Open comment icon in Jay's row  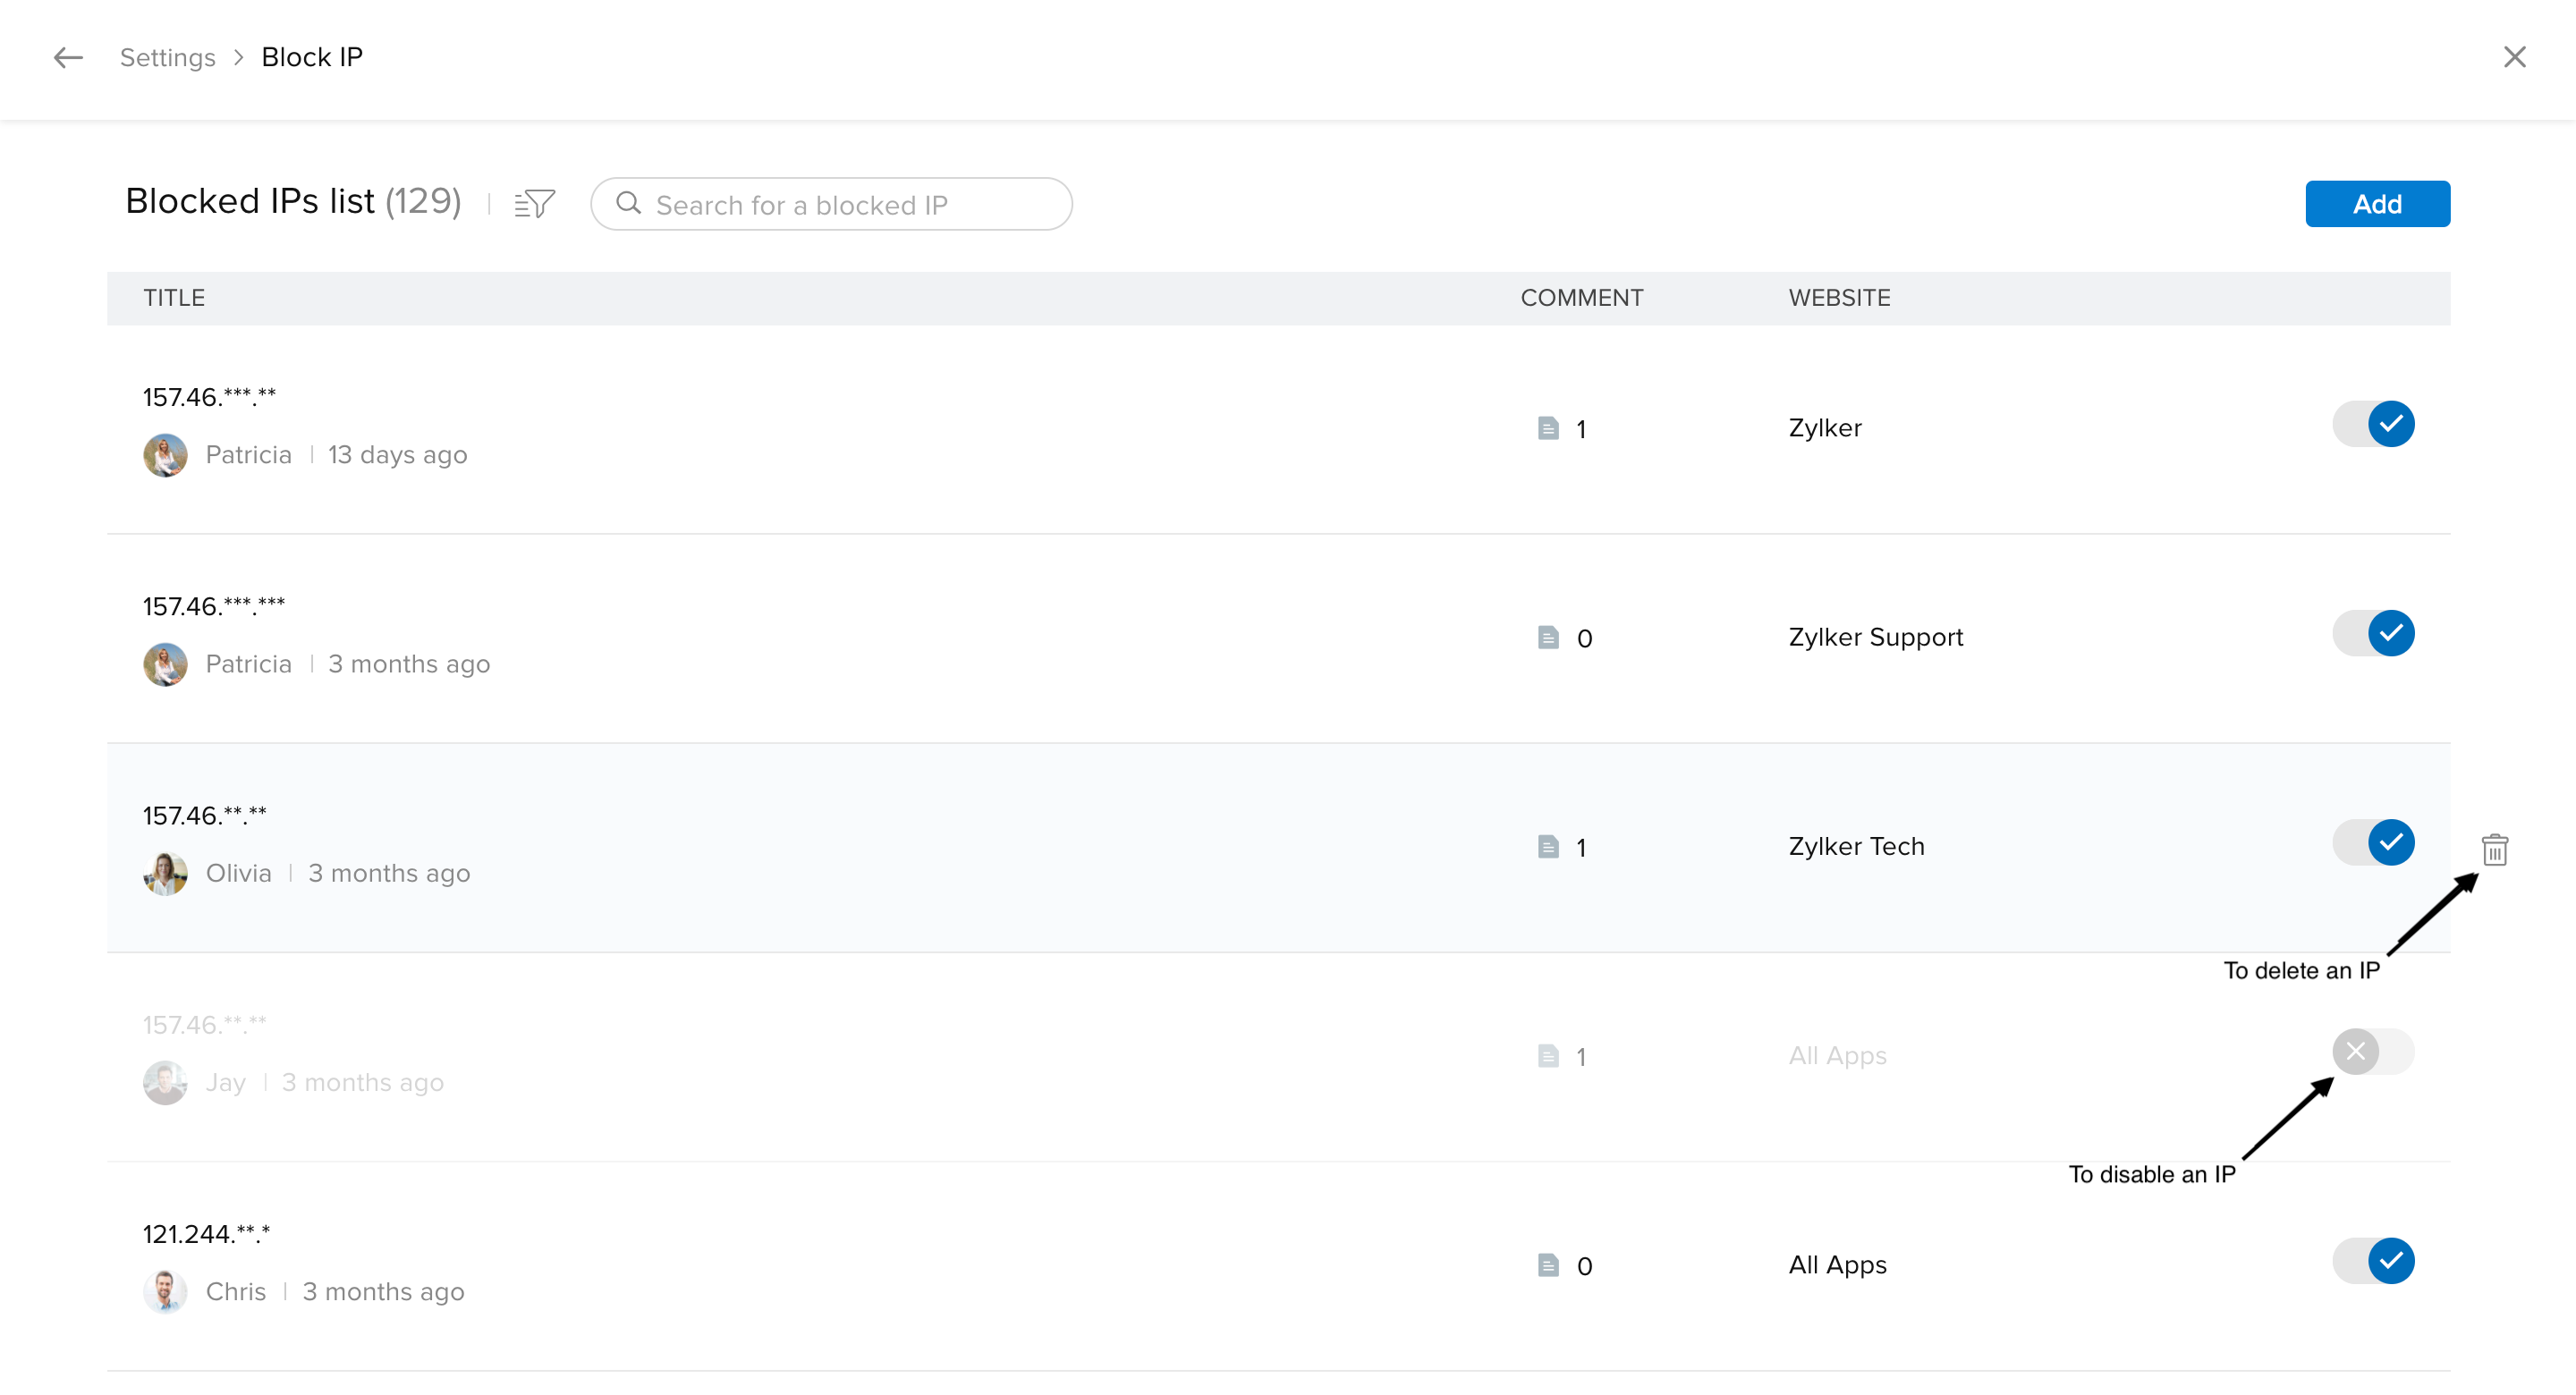pyautogui.click(x=1548, y=1056)
